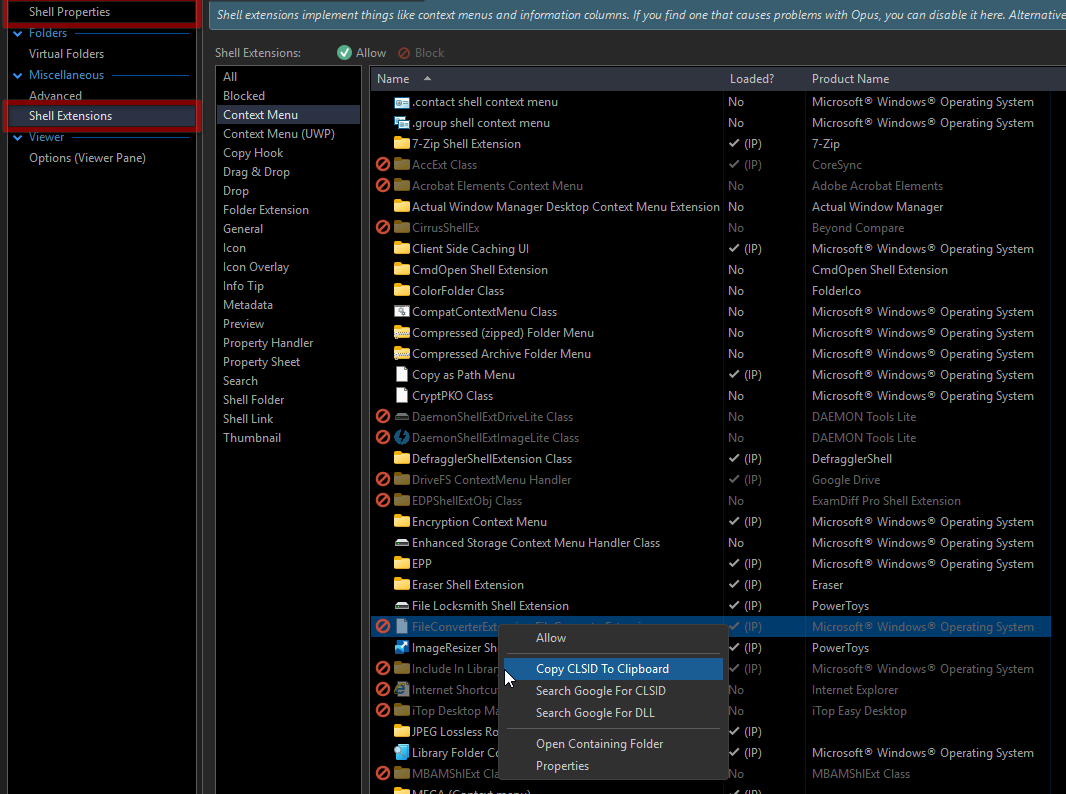This screenshot has width=1066, height=794.
Task: Collapse the Folders section chevron
Action: 17,33
